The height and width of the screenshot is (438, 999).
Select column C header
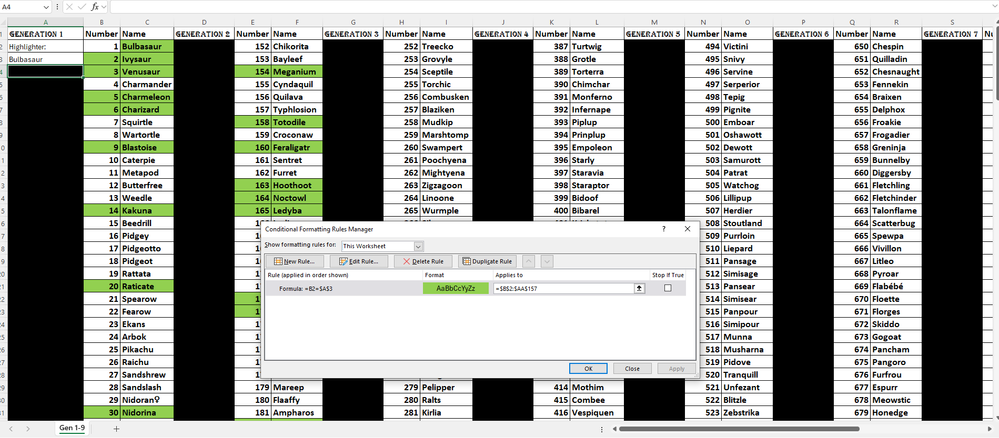click(147, 22)
